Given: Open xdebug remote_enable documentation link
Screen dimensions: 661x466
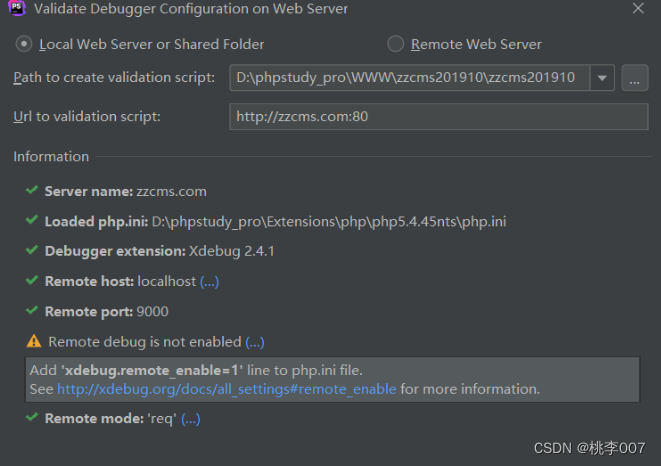Looking at the screenshot, I should point(227,389).
